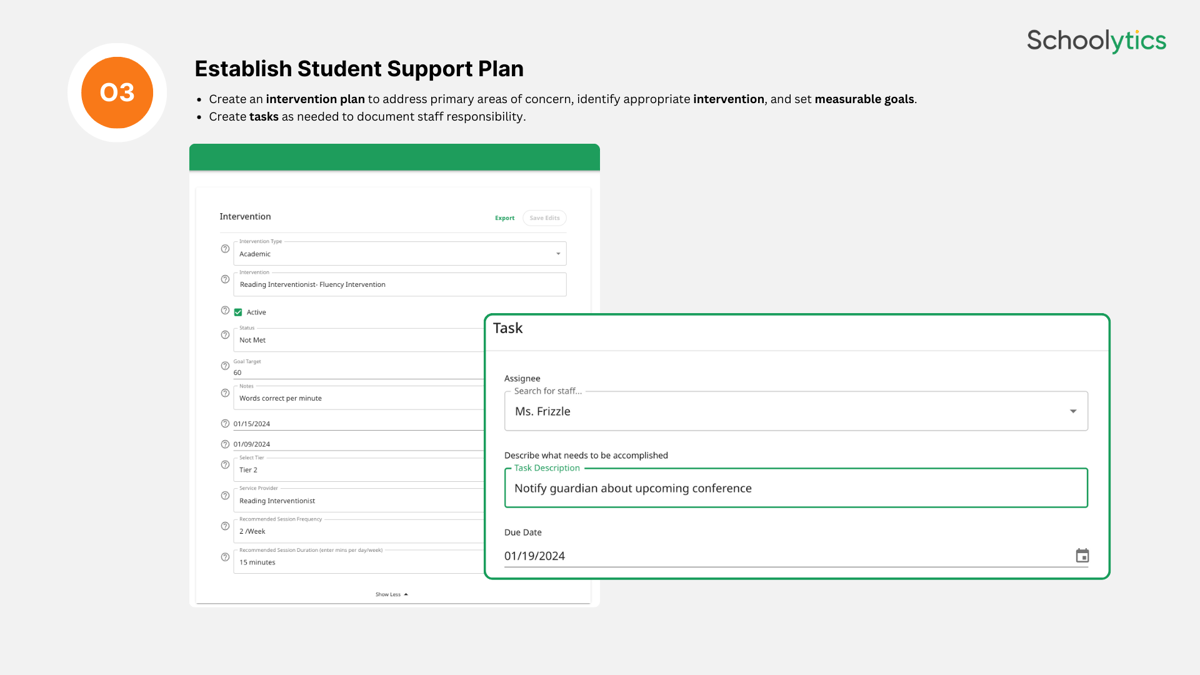Open the Due Date calendar picker

coord(1082,556)
